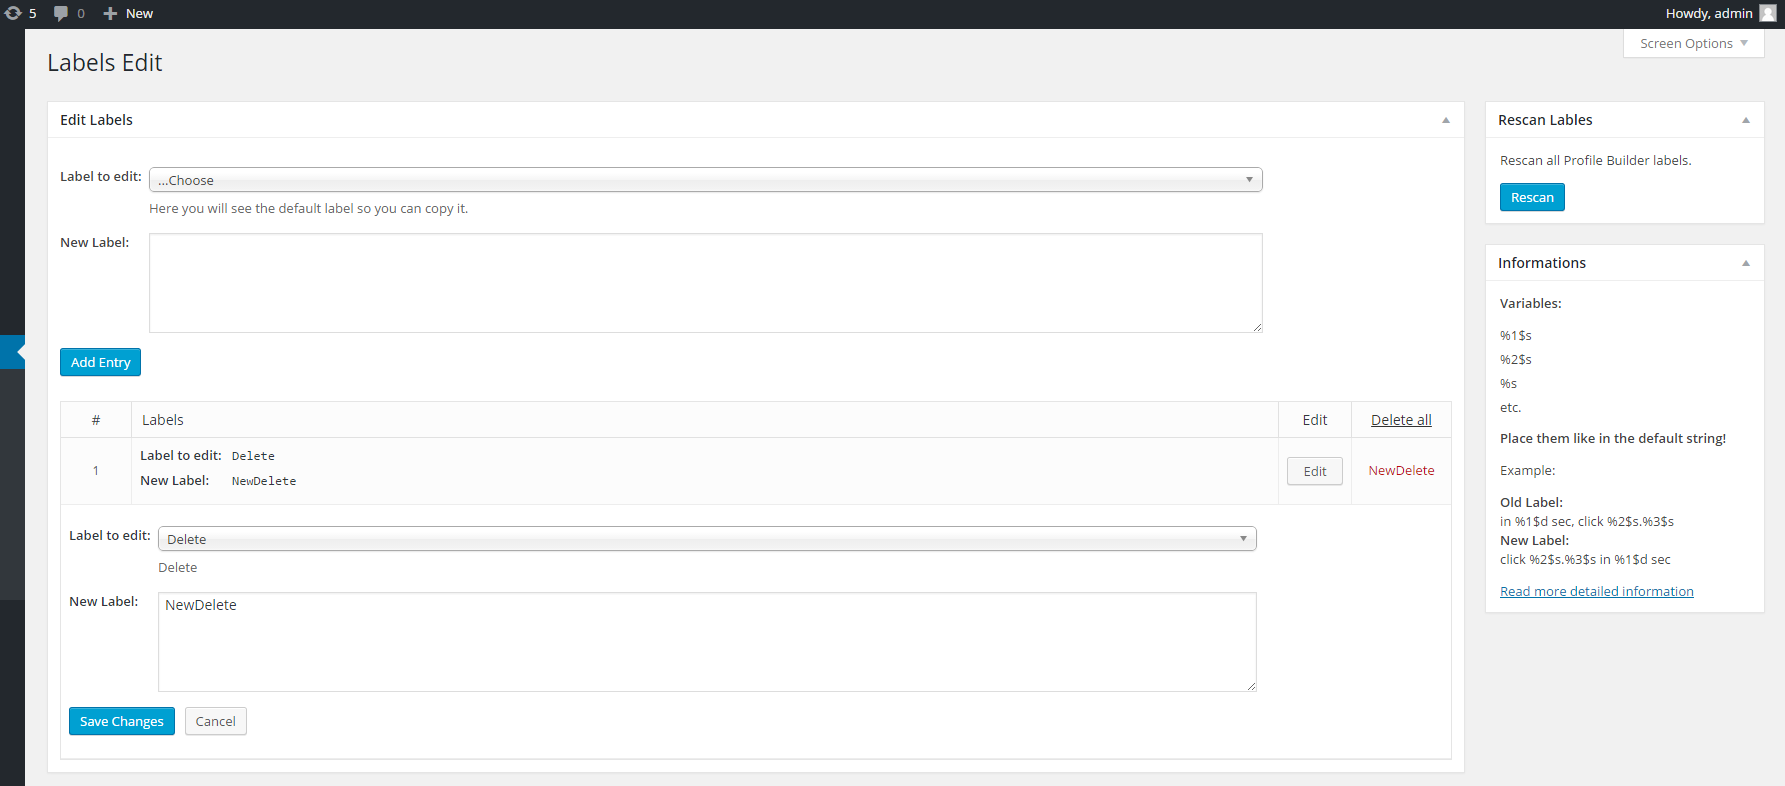This screenshot has width=1785, height=786.
Task: Click the empty New Label textarea
Action: click(x=705, y=283)
